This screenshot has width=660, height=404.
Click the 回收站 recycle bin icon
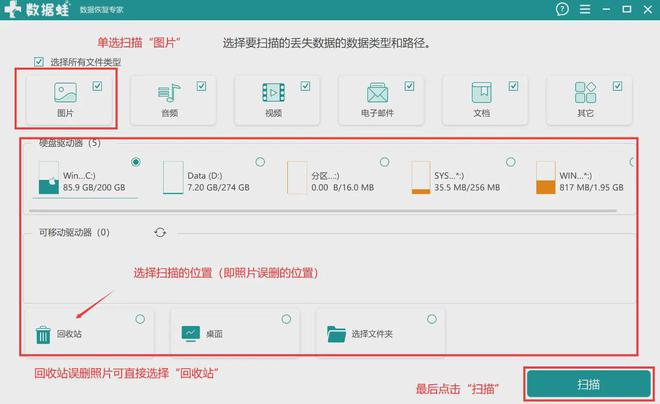(x=43, y=335)
